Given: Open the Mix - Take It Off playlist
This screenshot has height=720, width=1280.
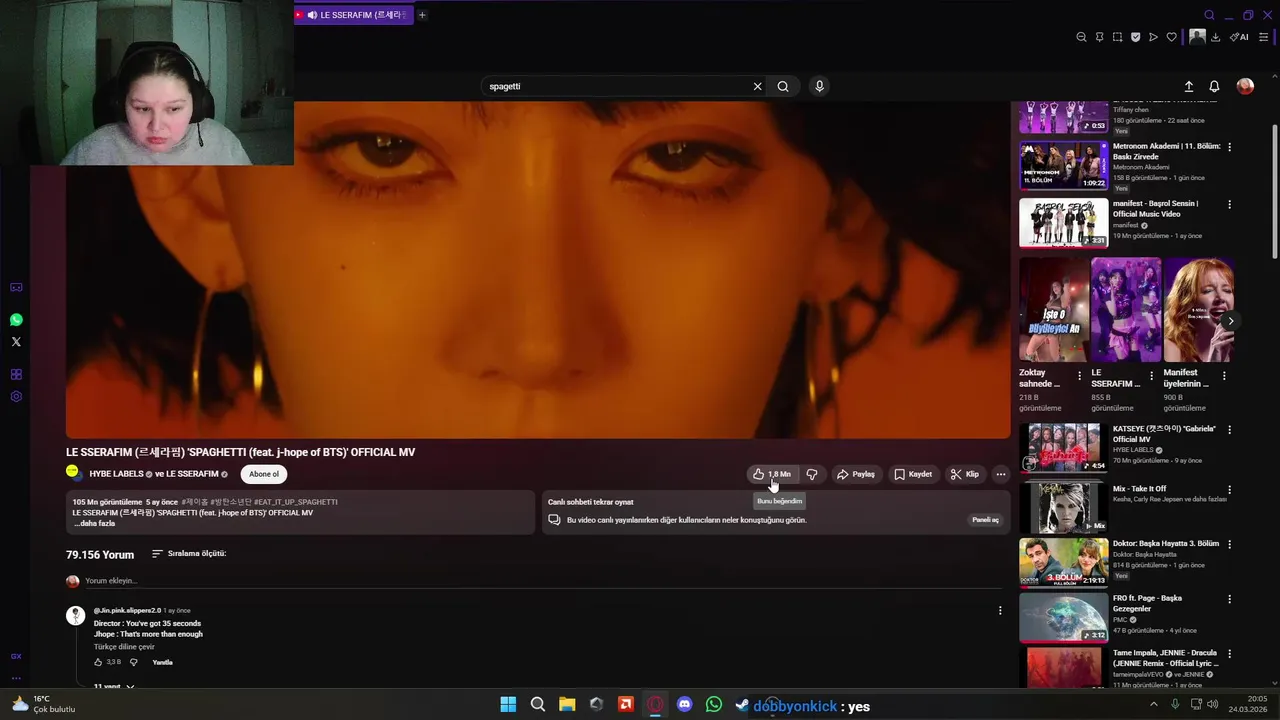Looking at the screenshot, I should pos(1063,507).
